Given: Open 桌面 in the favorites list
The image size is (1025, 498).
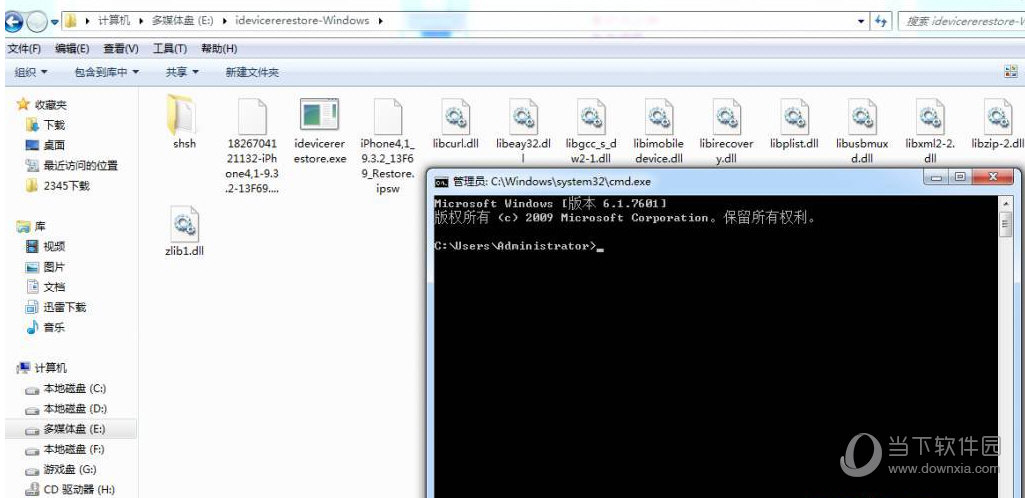Looking at the screenshot, I should click(46, 145).
